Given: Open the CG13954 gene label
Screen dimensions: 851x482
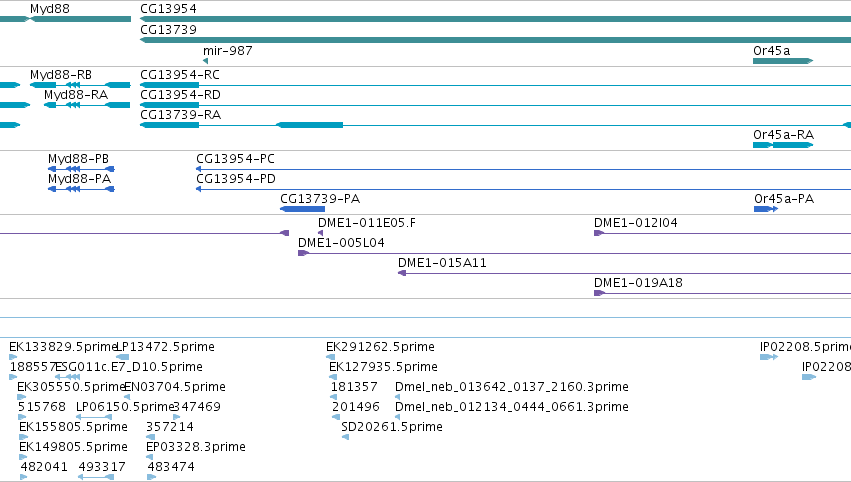Looking at the screenshot, I should pyautogui.click(x=168, y=9).
